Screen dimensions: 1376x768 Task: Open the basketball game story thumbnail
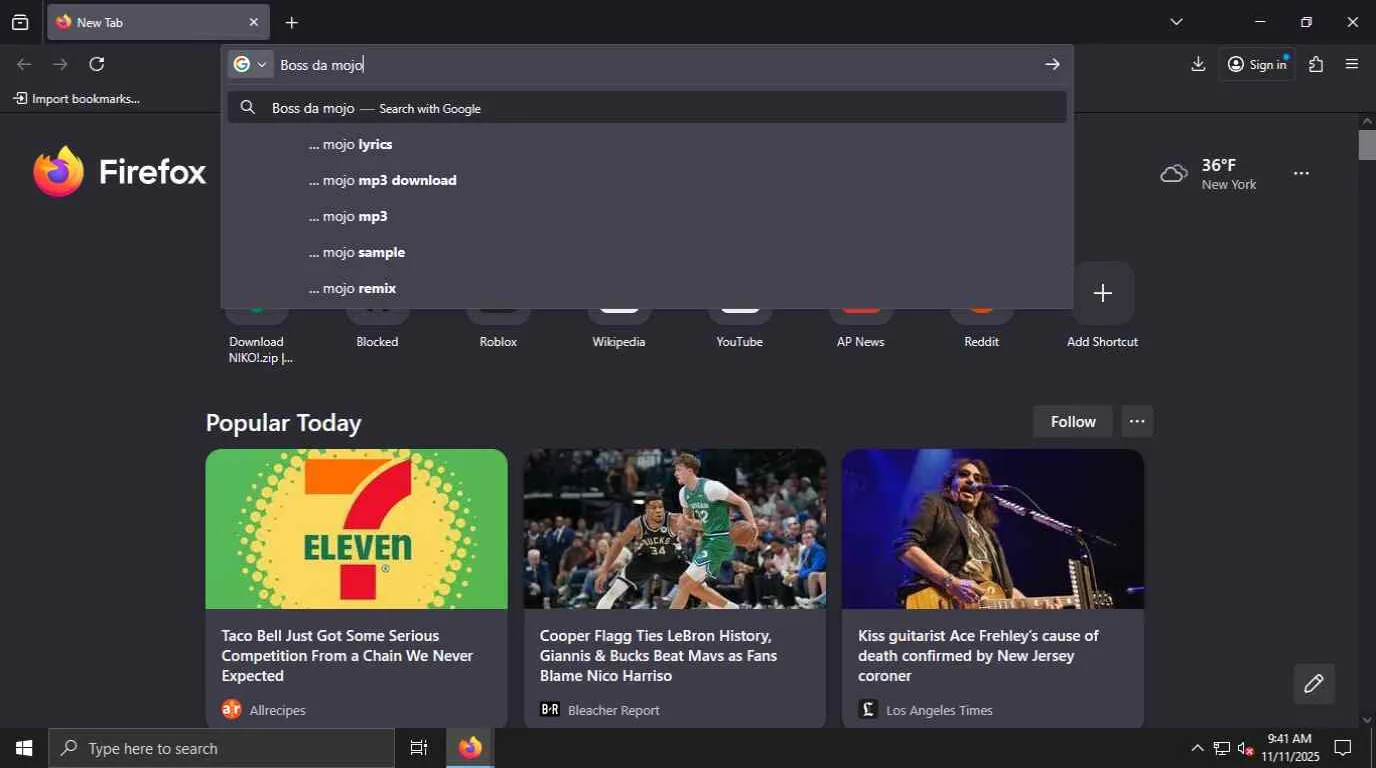675,529
